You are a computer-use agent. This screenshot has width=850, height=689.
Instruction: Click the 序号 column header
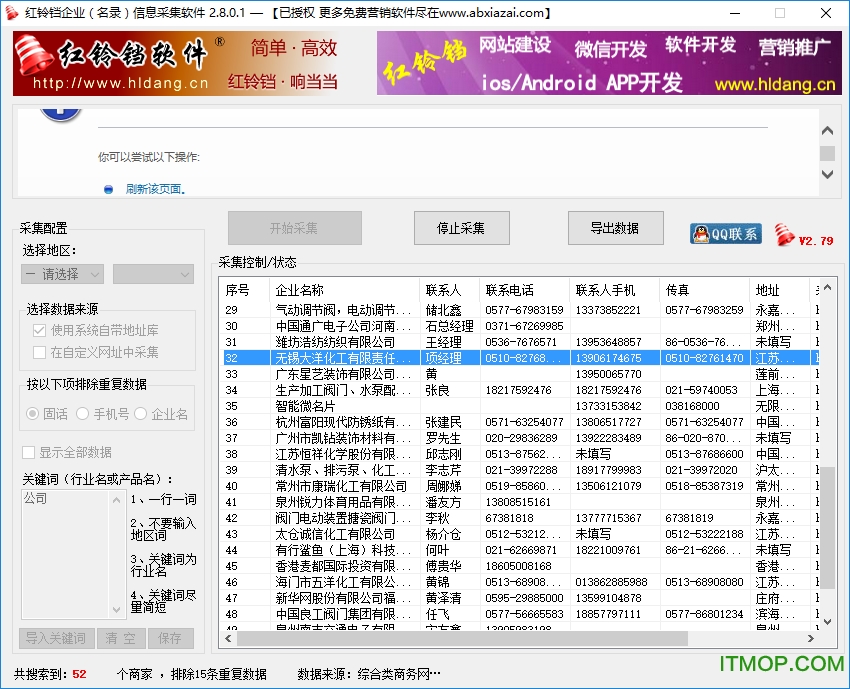coord(244,290)
